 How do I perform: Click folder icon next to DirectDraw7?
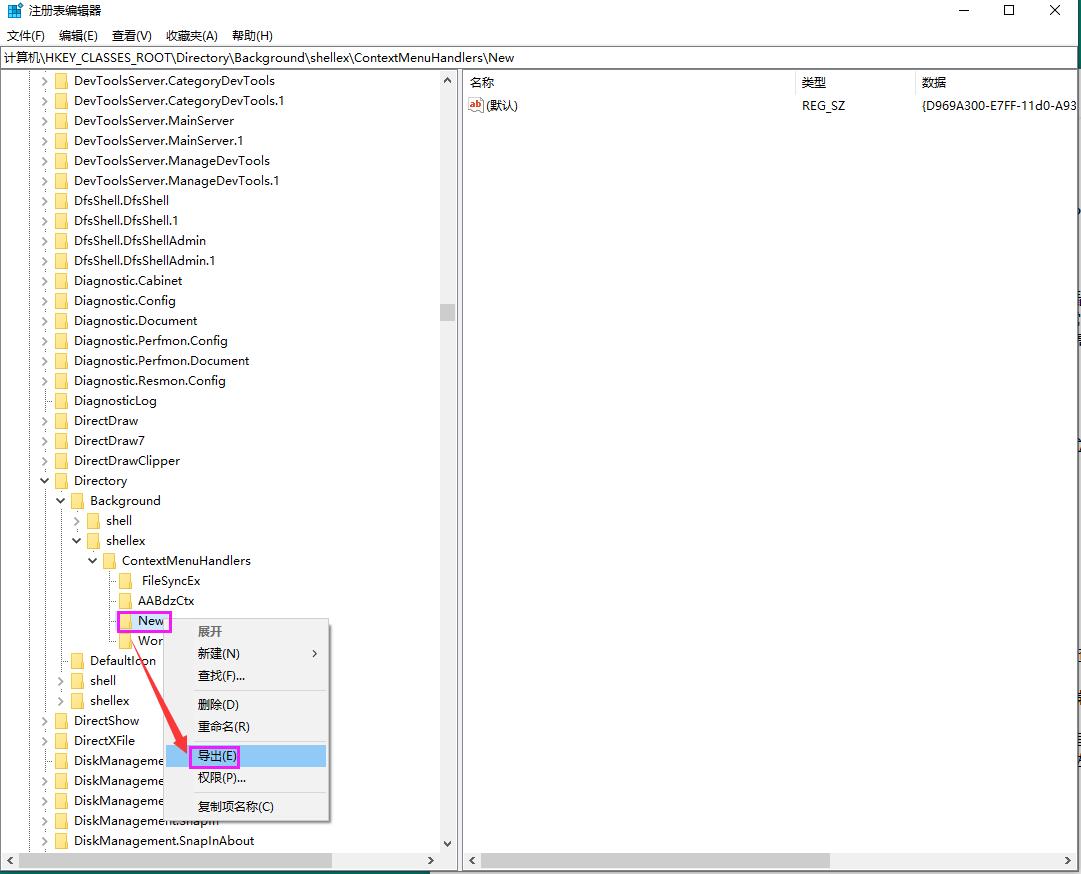pos(62,440)
